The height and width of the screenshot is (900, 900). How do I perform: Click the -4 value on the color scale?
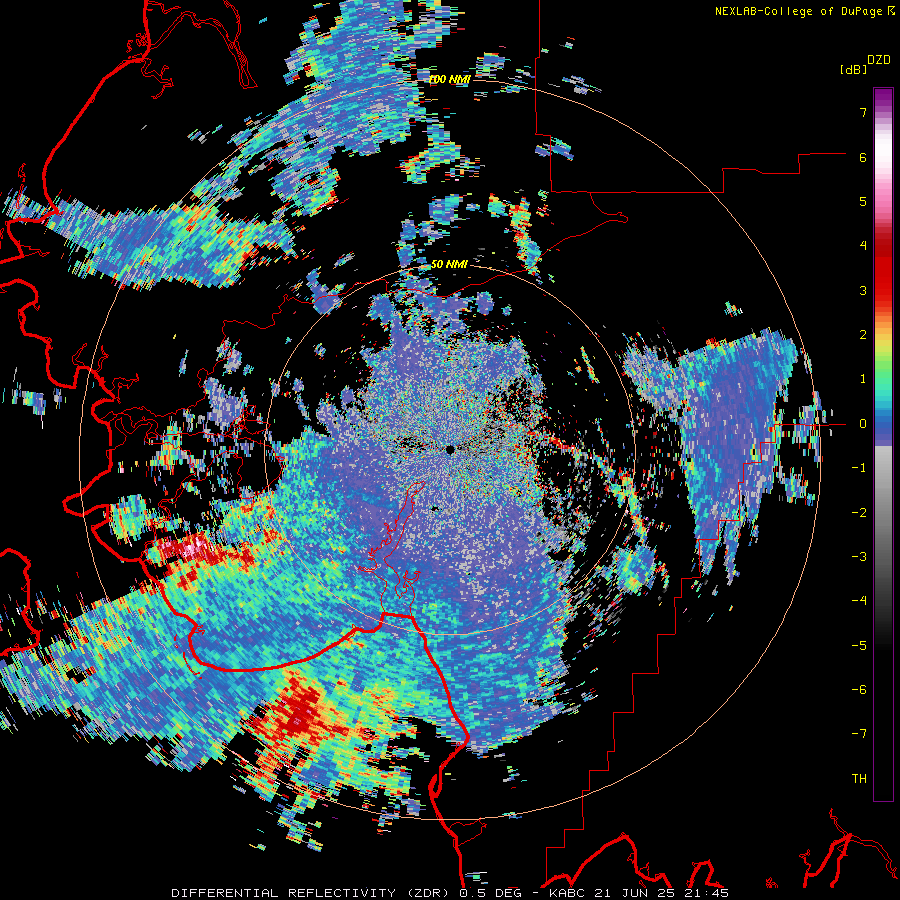point(859,601)
